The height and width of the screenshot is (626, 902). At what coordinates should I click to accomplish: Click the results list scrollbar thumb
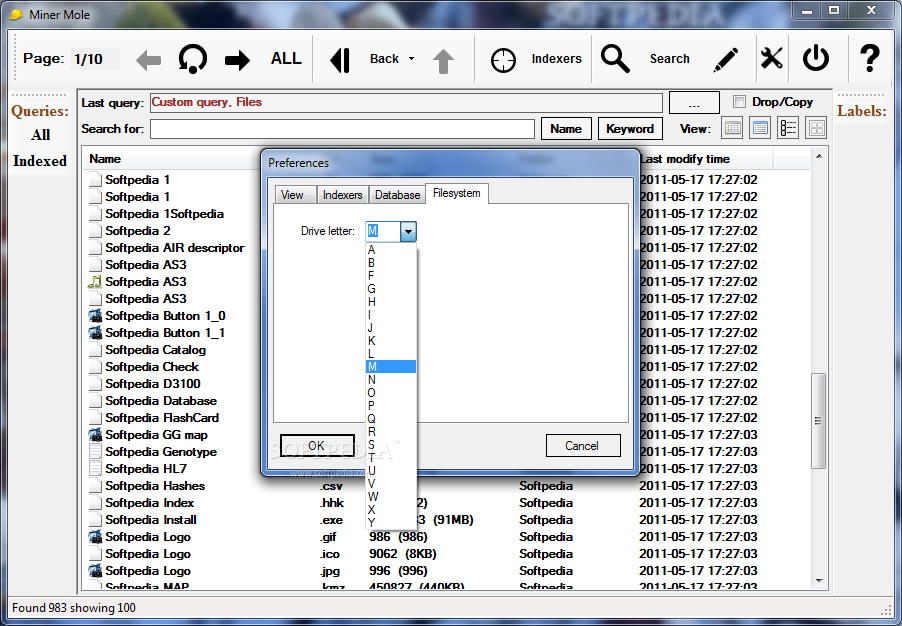coord(818,421)
